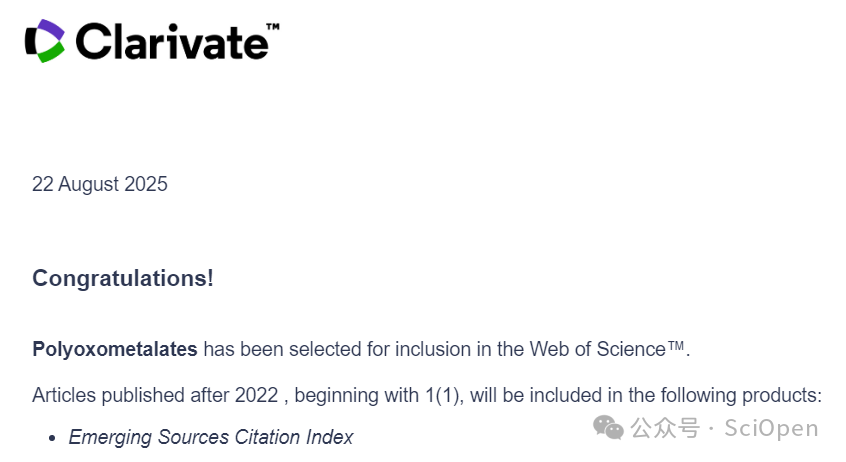Viewport: 846px width, 462px height.
Task: Click the WeChat speech bubble icon
Action: (609, 427)
